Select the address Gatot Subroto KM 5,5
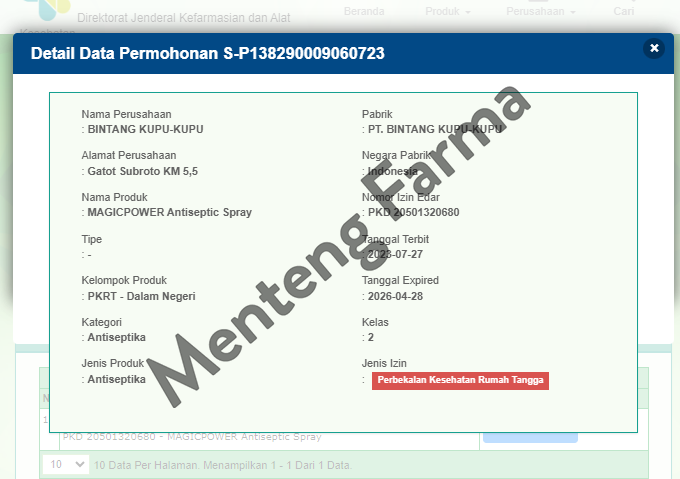The width and height of the screenshot is (680, 479). (x=142, y=171)
